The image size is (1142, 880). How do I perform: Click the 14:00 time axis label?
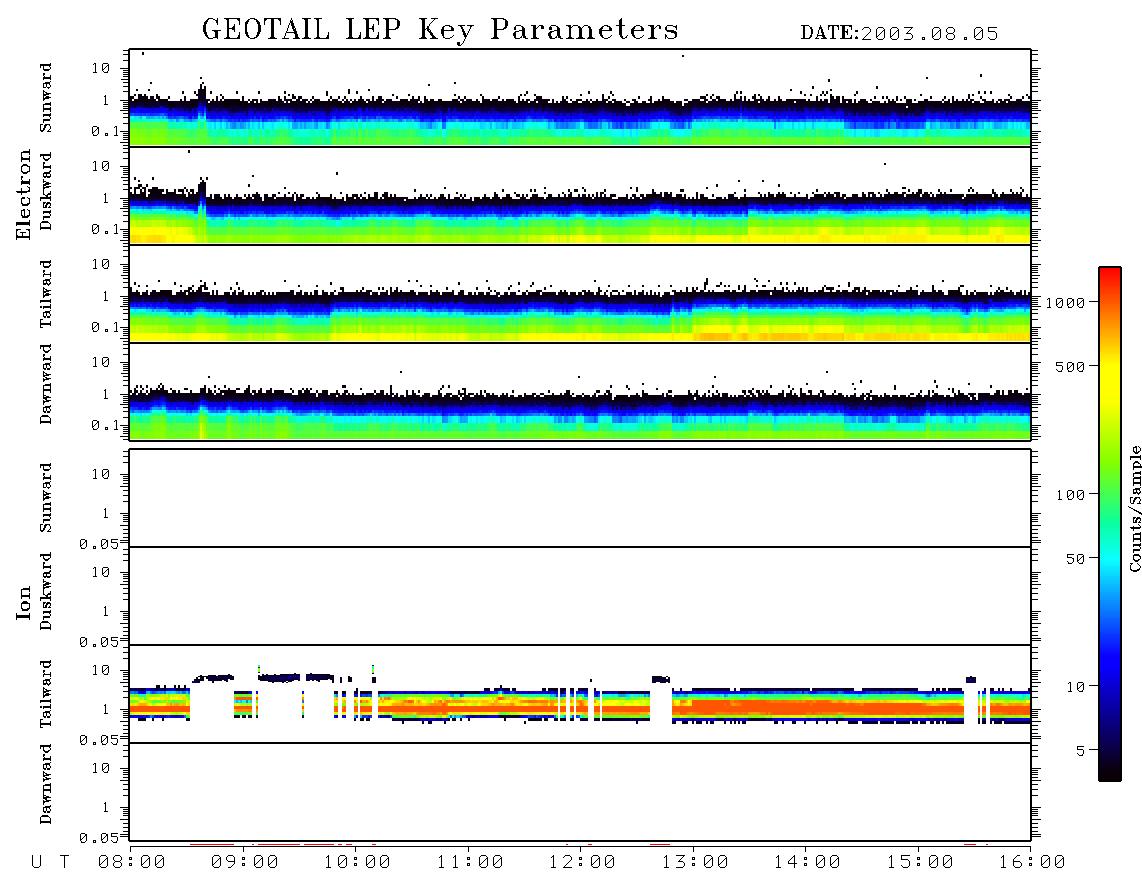point(807,863)
